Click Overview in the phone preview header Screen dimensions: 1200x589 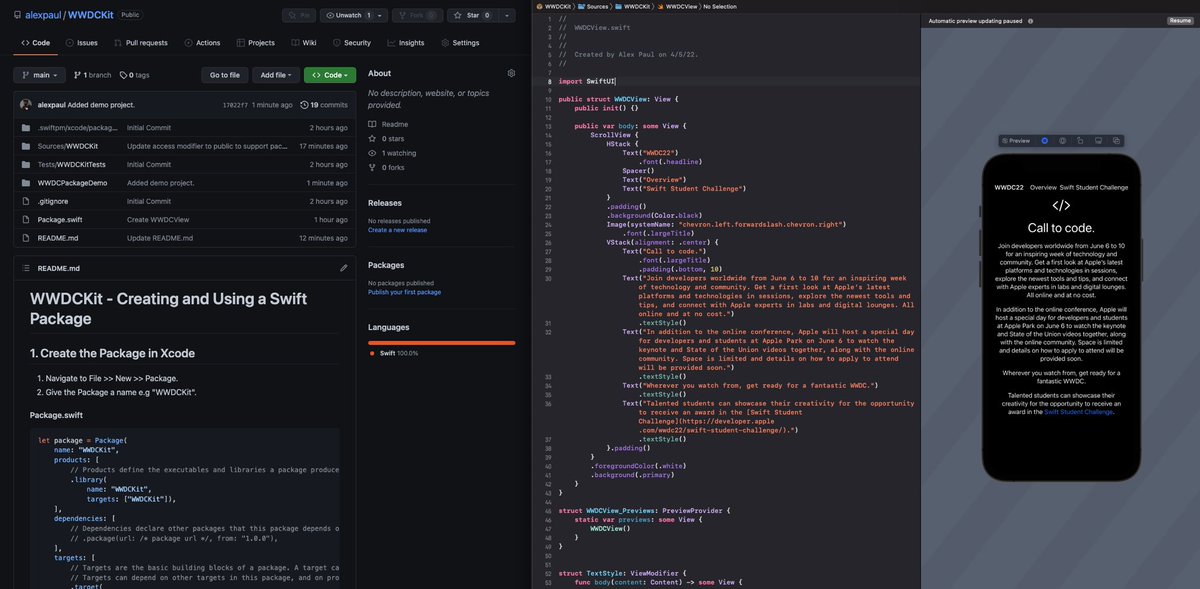(1043, 187)
